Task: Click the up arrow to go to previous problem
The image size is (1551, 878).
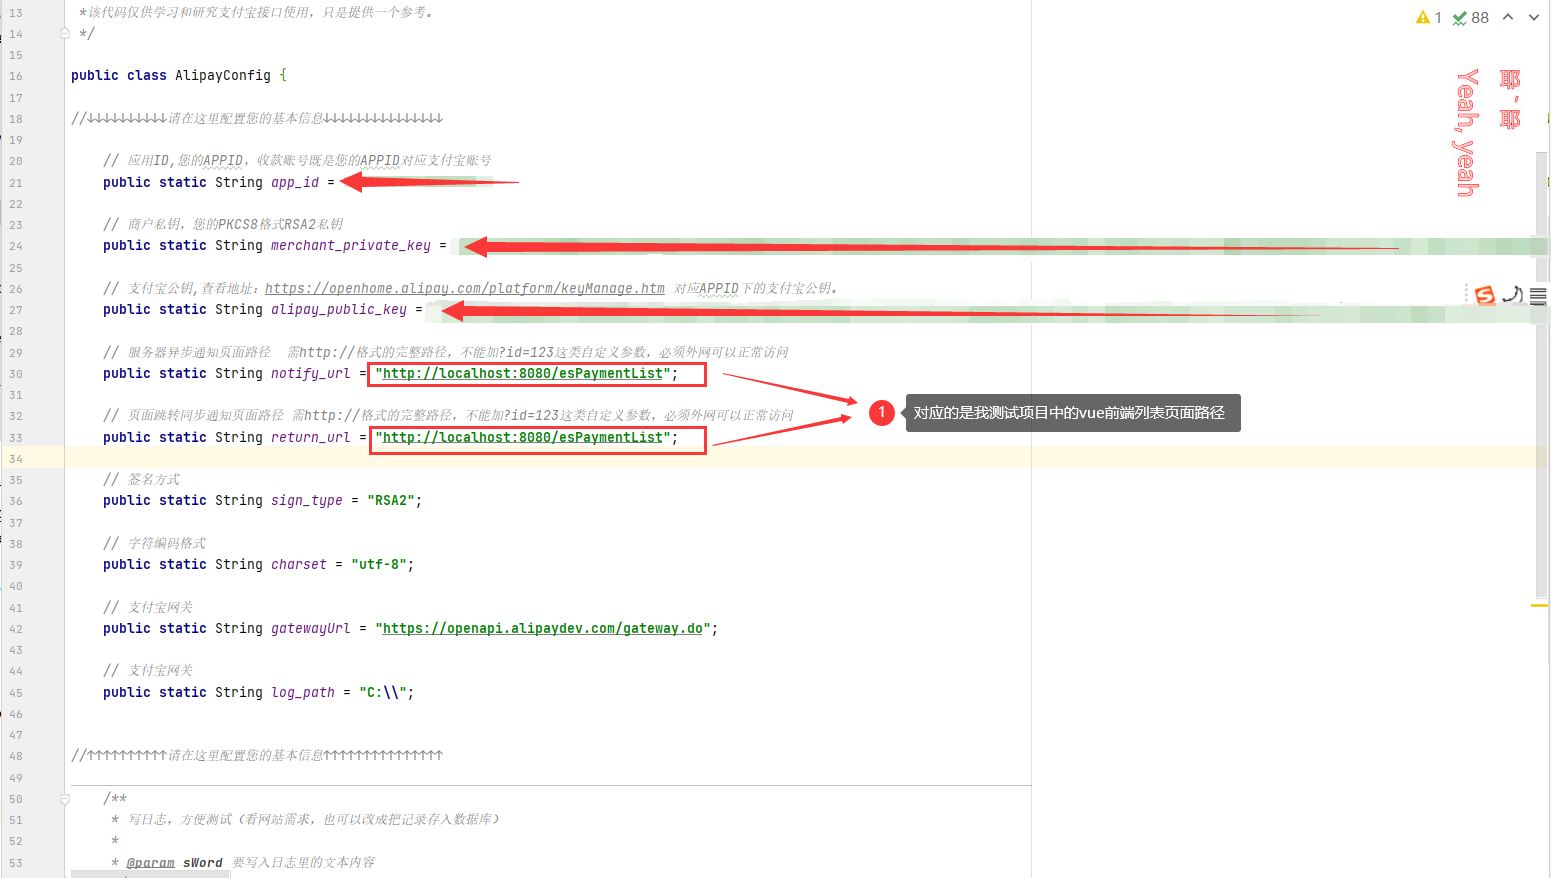Action: click(x=1508, y=16)
